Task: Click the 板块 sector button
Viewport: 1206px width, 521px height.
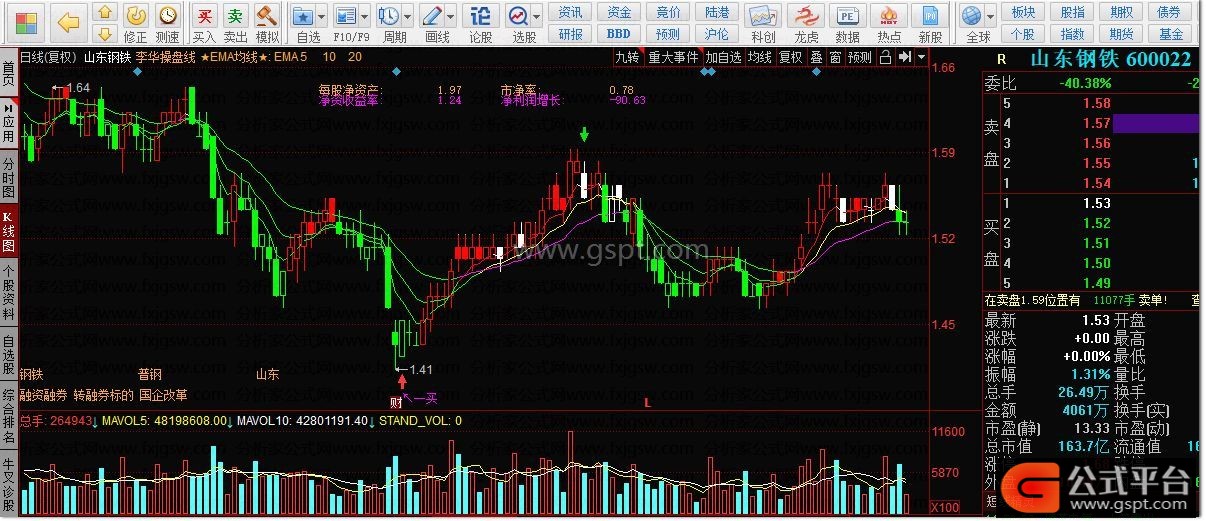Action: pyautogui.click(x=1023, y=12)
